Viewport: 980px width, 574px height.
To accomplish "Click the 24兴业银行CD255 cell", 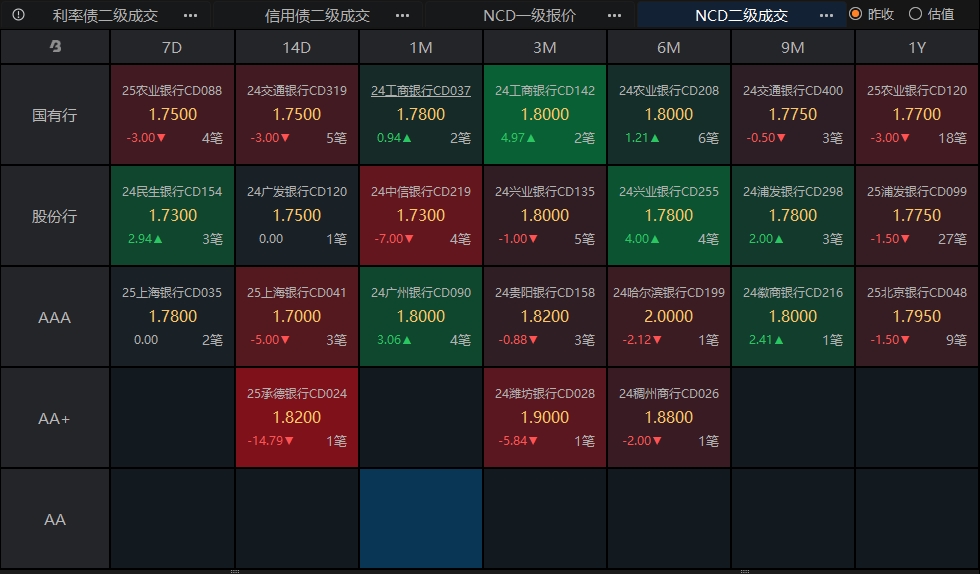I will pyautogui.click(x=669, y=216).
